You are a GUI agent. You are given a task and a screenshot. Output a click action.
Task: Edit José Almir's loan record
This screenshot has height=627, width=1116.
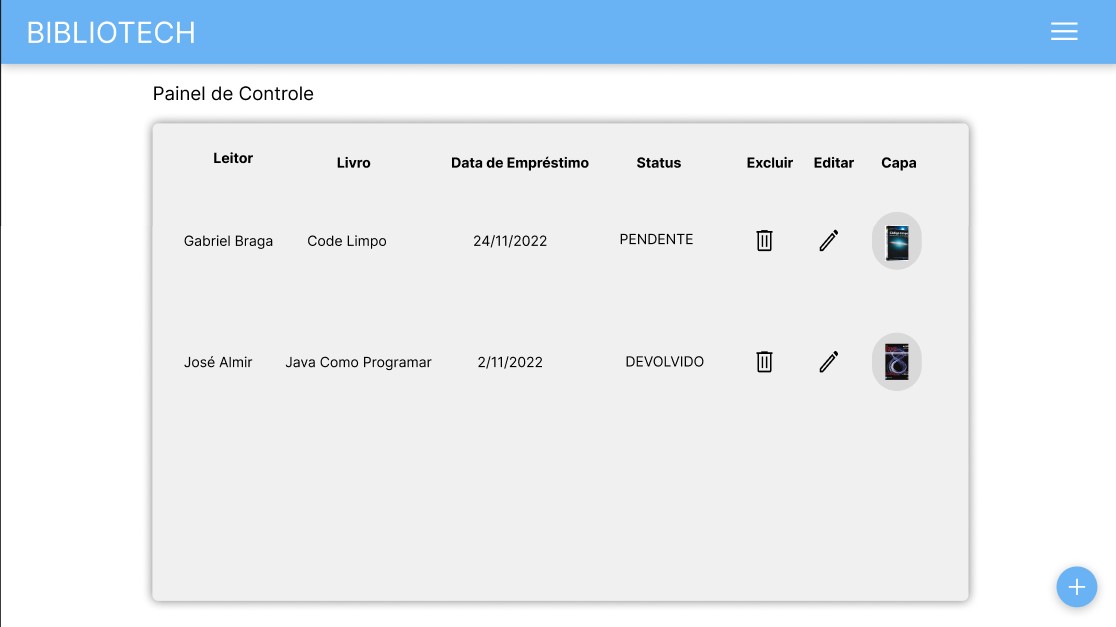828,361
